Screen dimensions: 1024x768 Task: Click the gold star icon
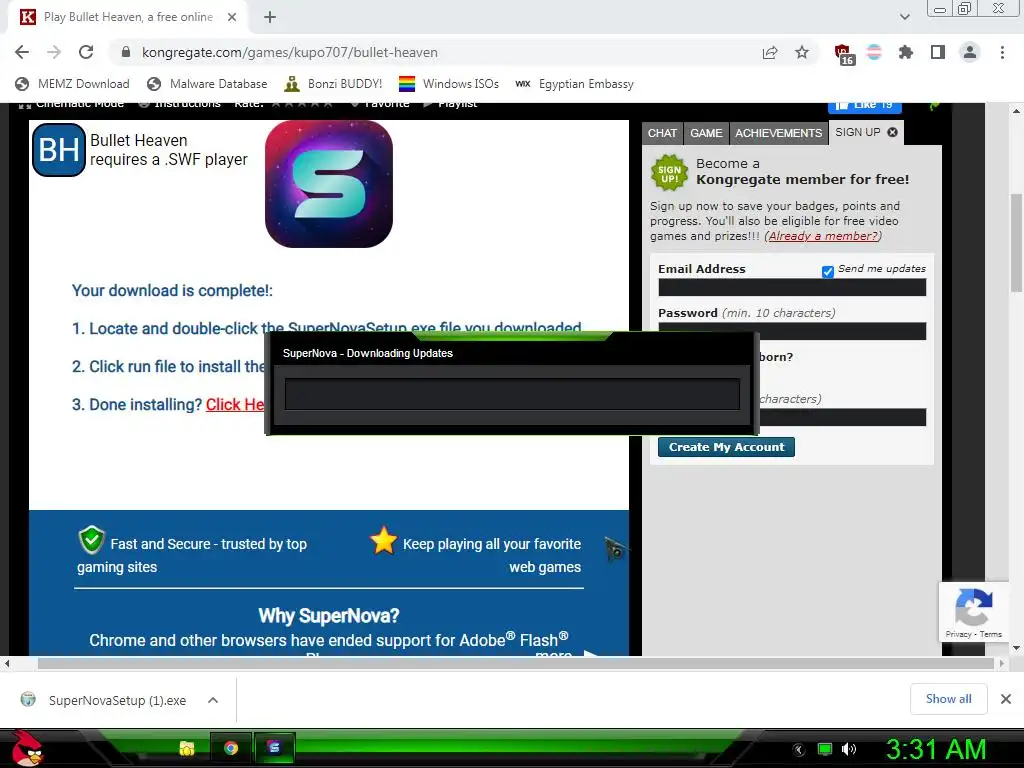383,541
